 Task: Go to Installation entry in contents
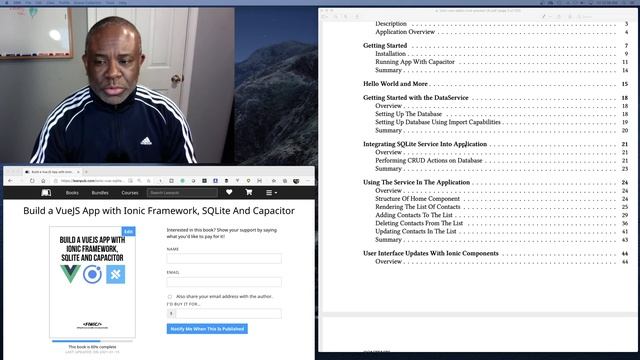[391, 53]
